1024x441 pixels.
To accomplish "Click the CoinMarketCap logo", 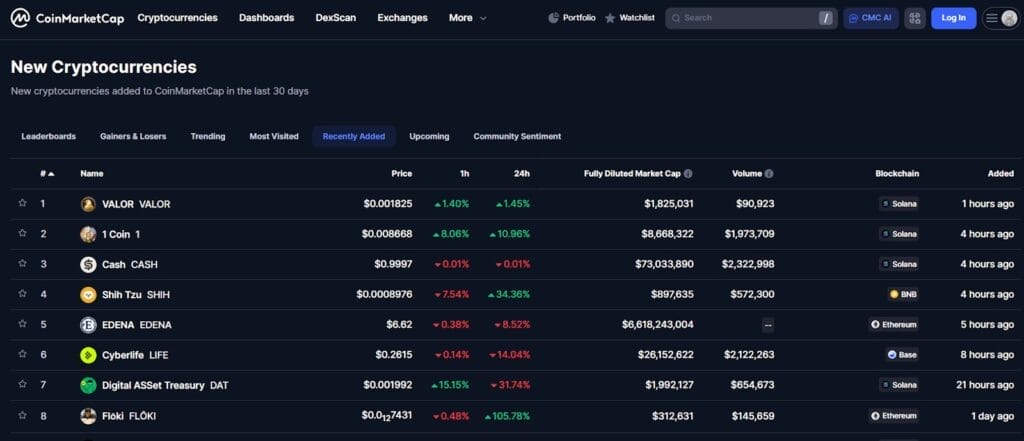I will 67,18.
